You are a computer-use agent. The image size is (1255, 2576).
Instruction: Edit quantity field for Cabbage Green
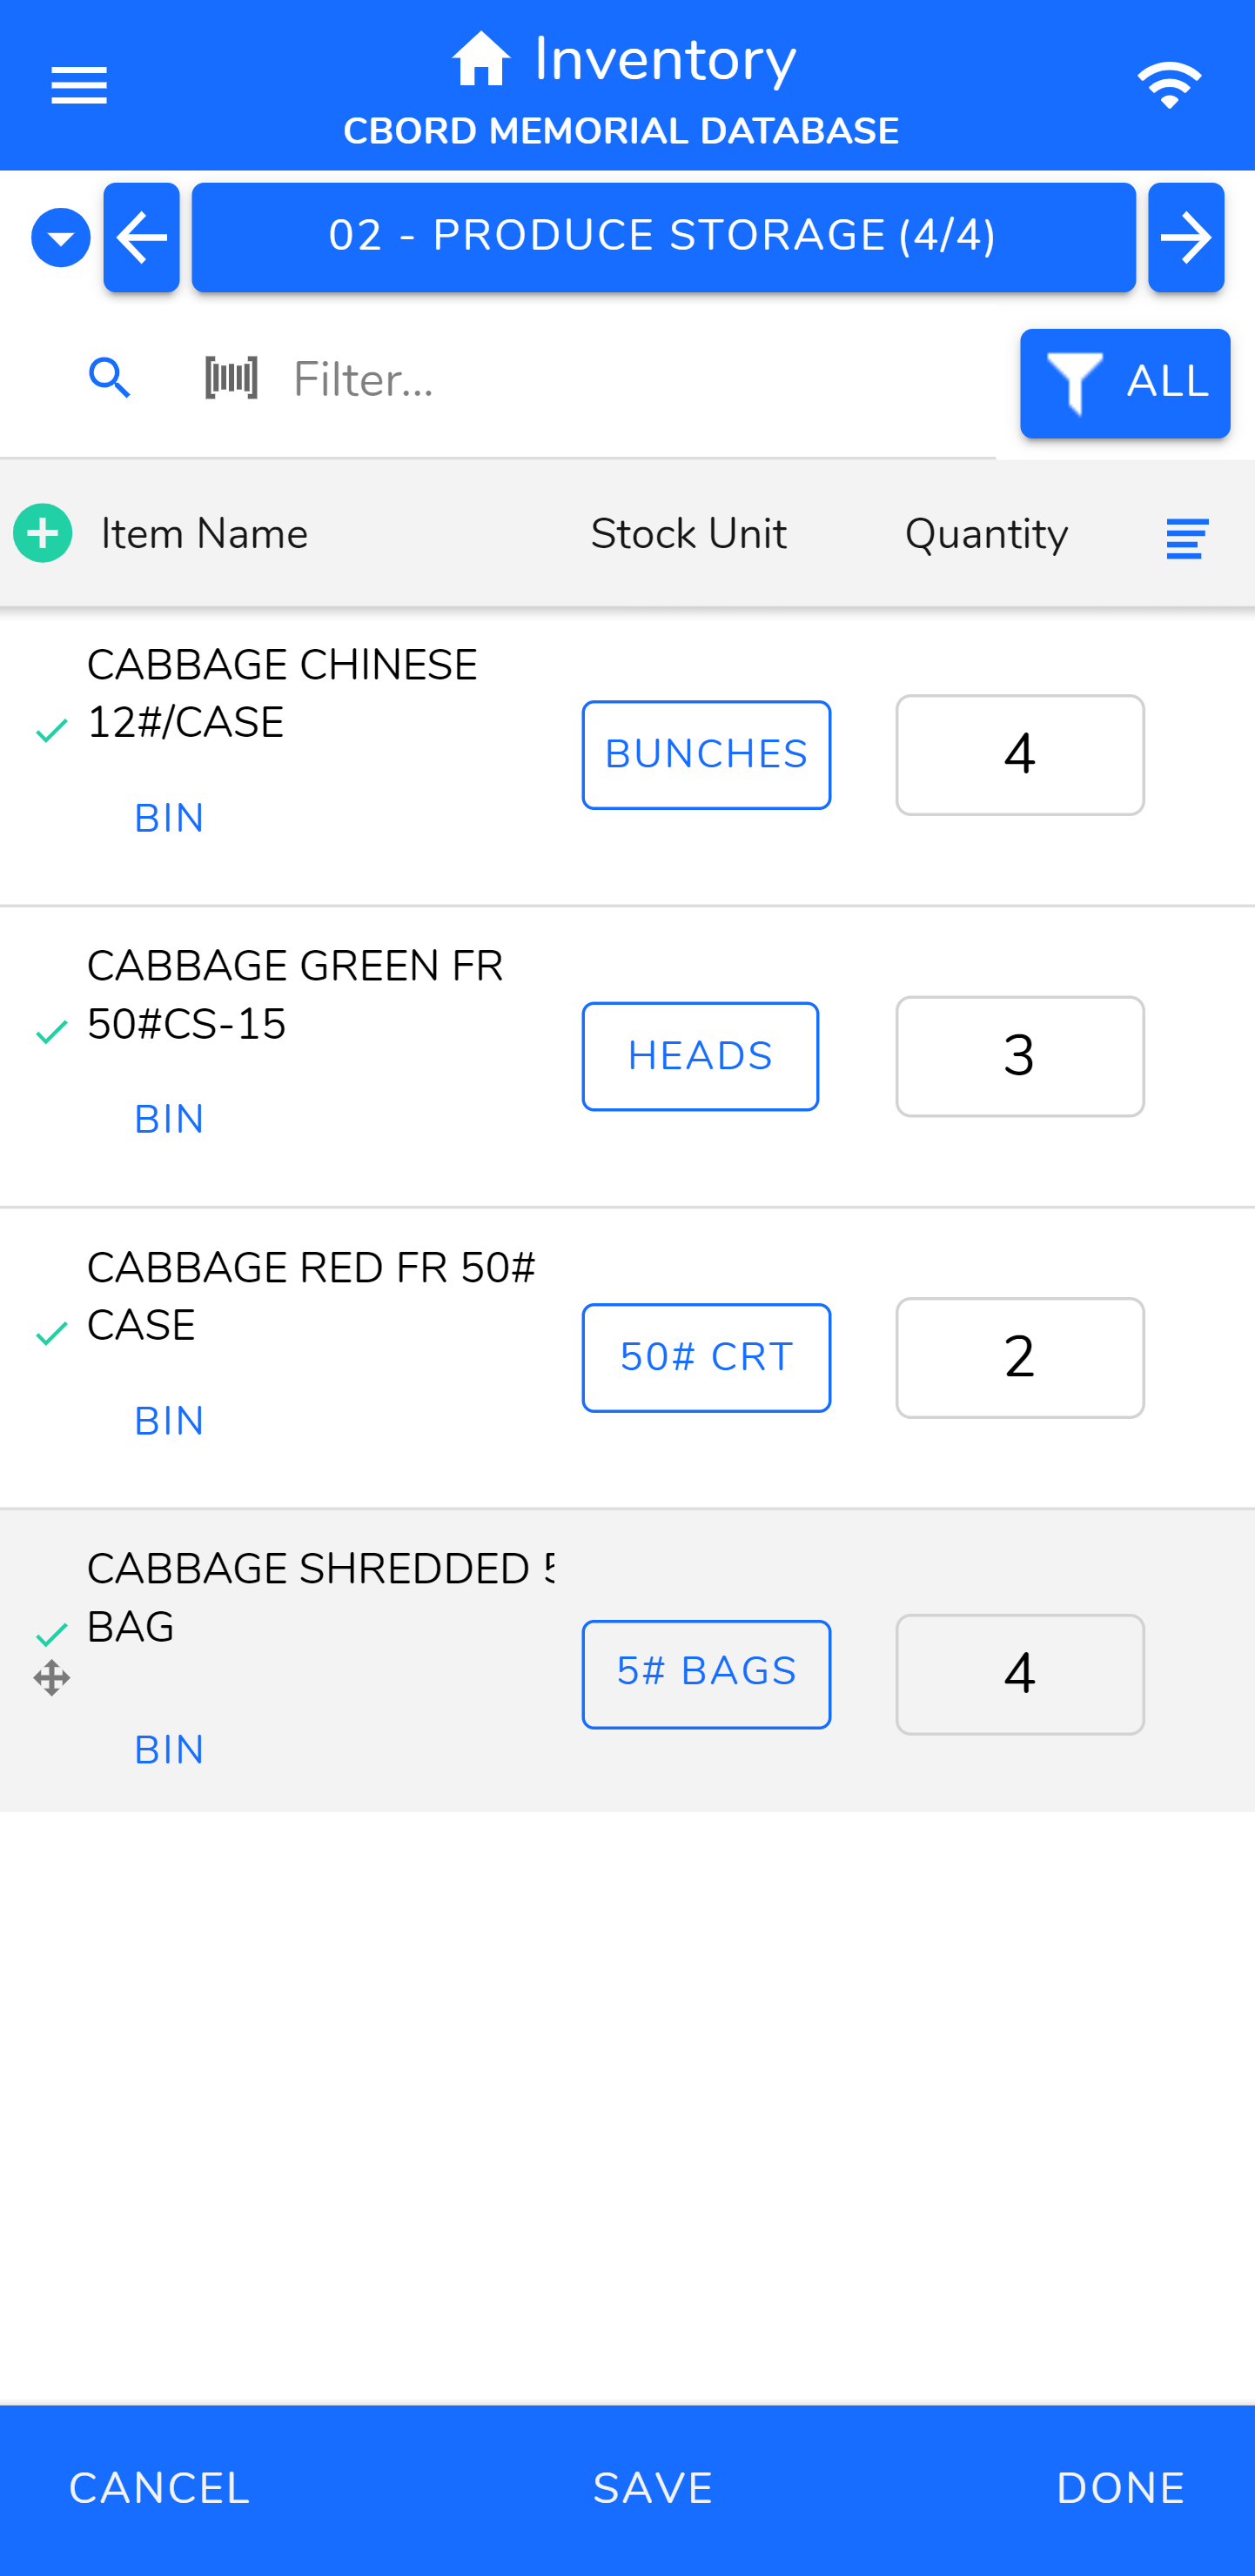coord(1019,1056)
